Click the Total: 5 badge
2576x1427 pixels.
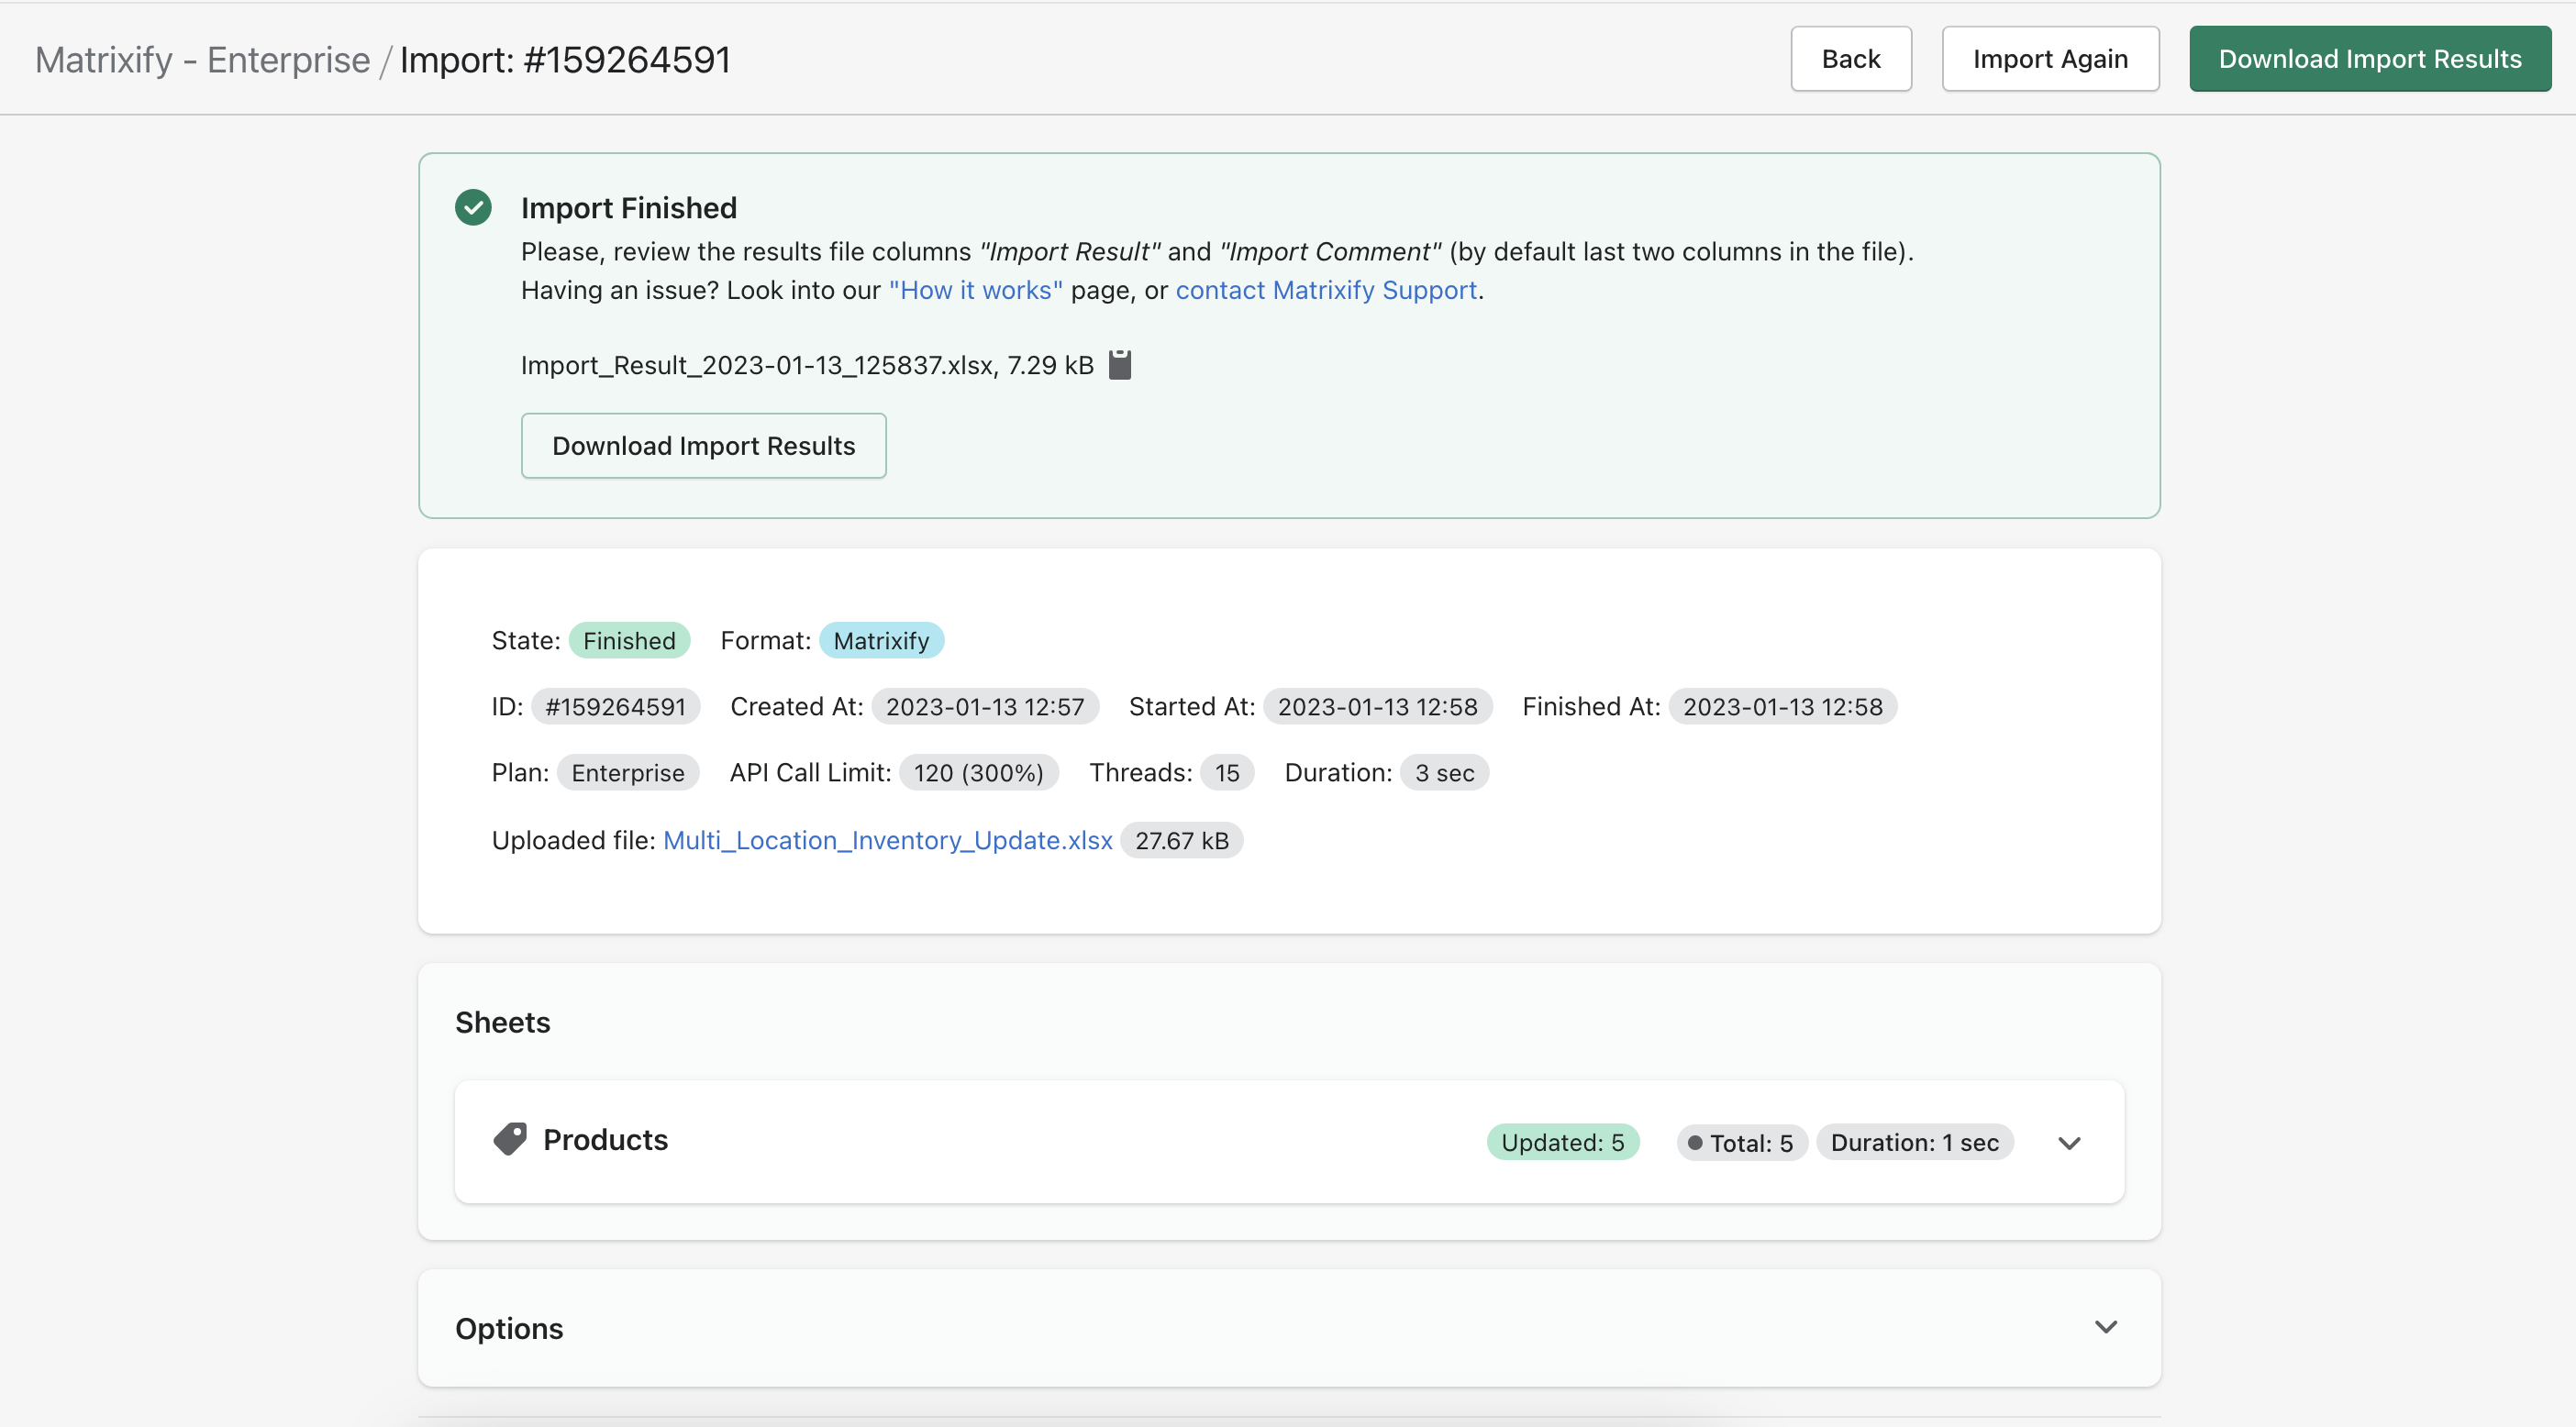(x=1741, y=1142)
